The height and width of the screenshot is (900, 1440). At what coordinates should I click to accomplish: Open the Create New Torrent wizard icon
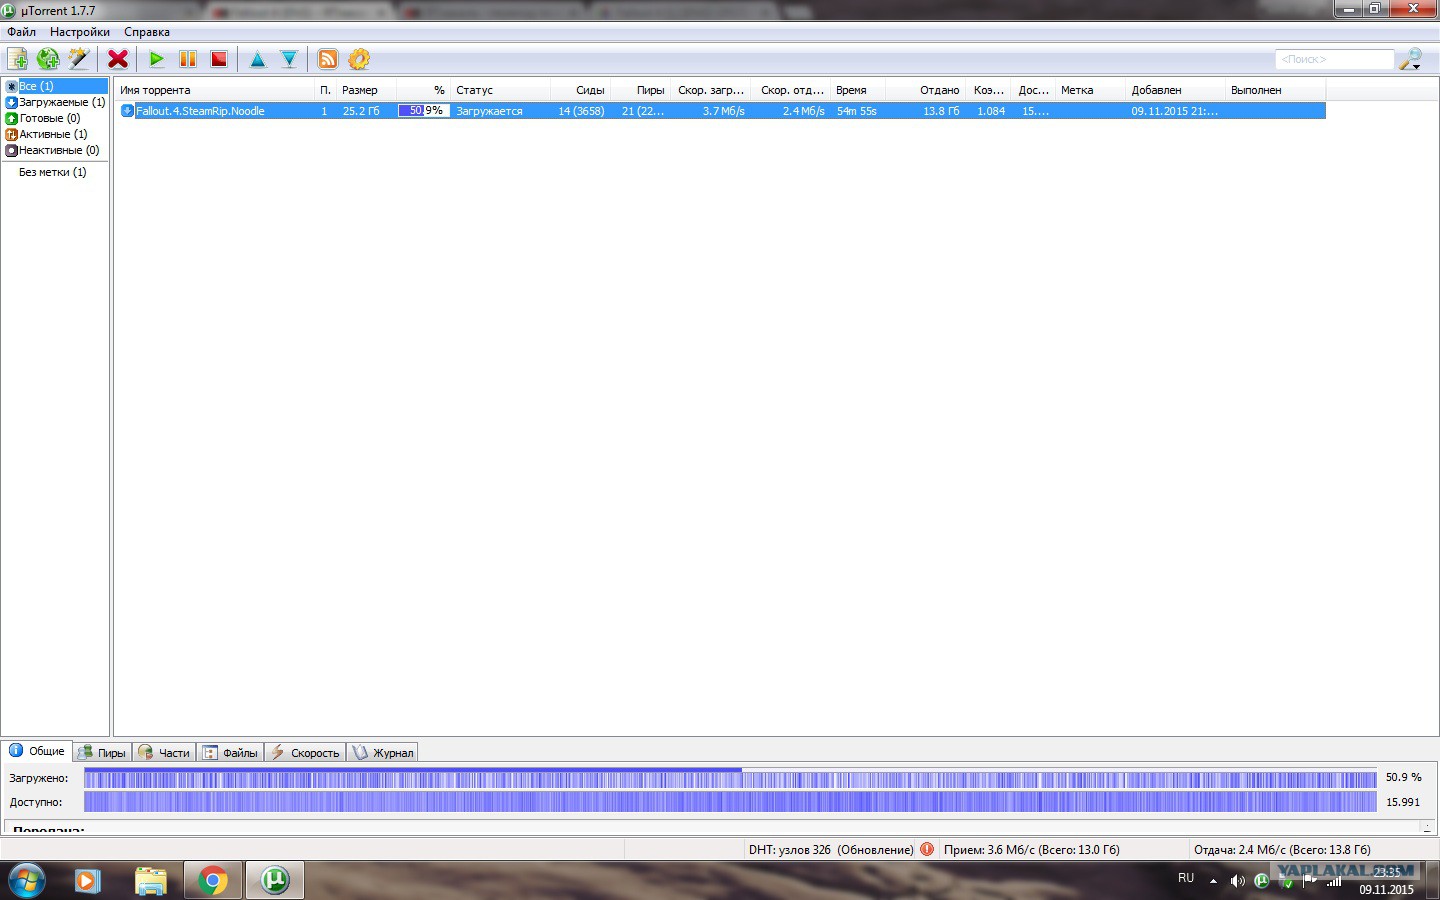(x=78, y=59)
